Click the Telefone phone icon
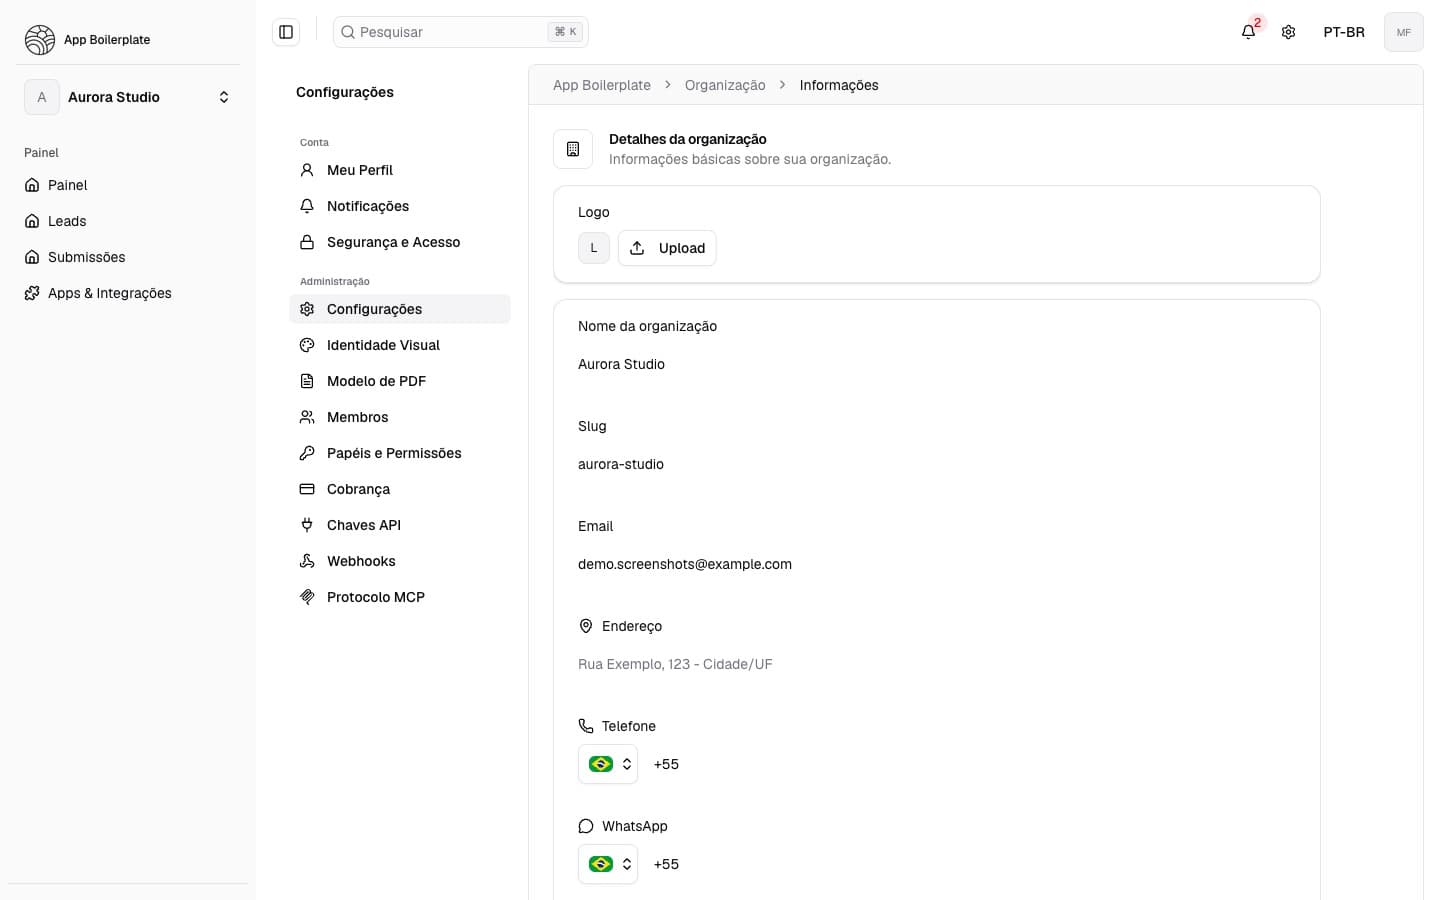This screenshot has width=1440, height=900. point(586,726)
